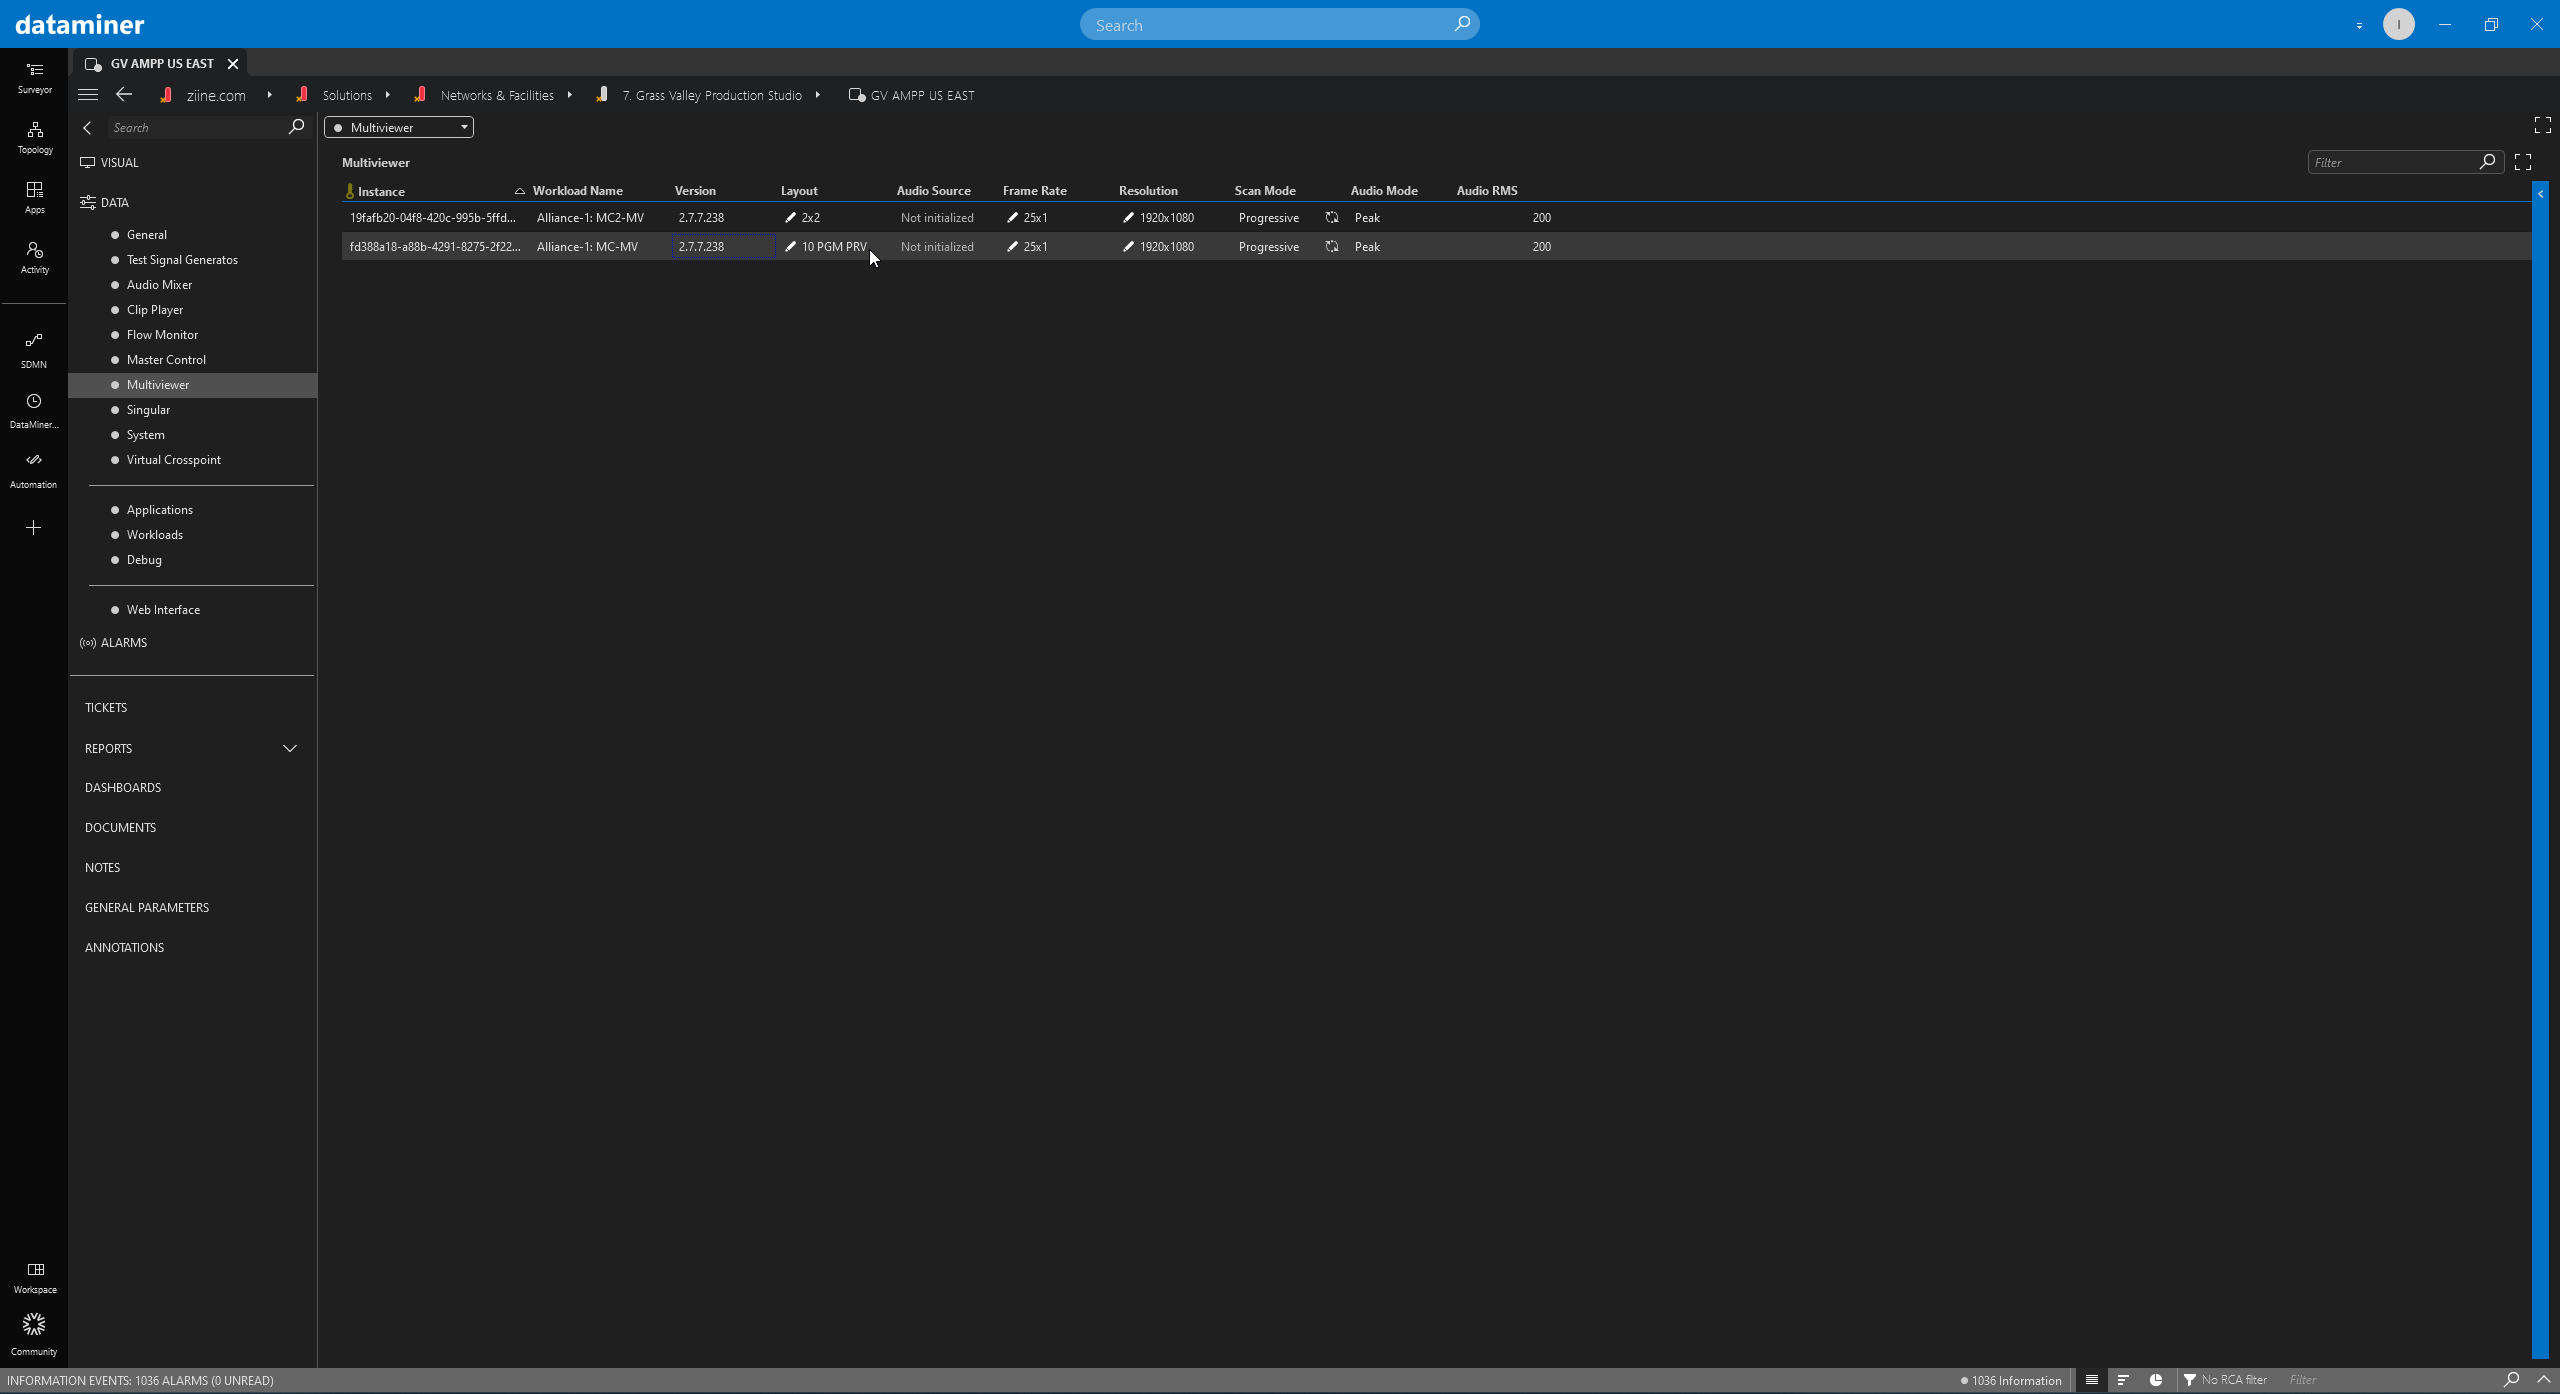The image size is (2560, 1394).
Task: Click the back arrow in breadcrumb bar
Action: coord(124,94)
